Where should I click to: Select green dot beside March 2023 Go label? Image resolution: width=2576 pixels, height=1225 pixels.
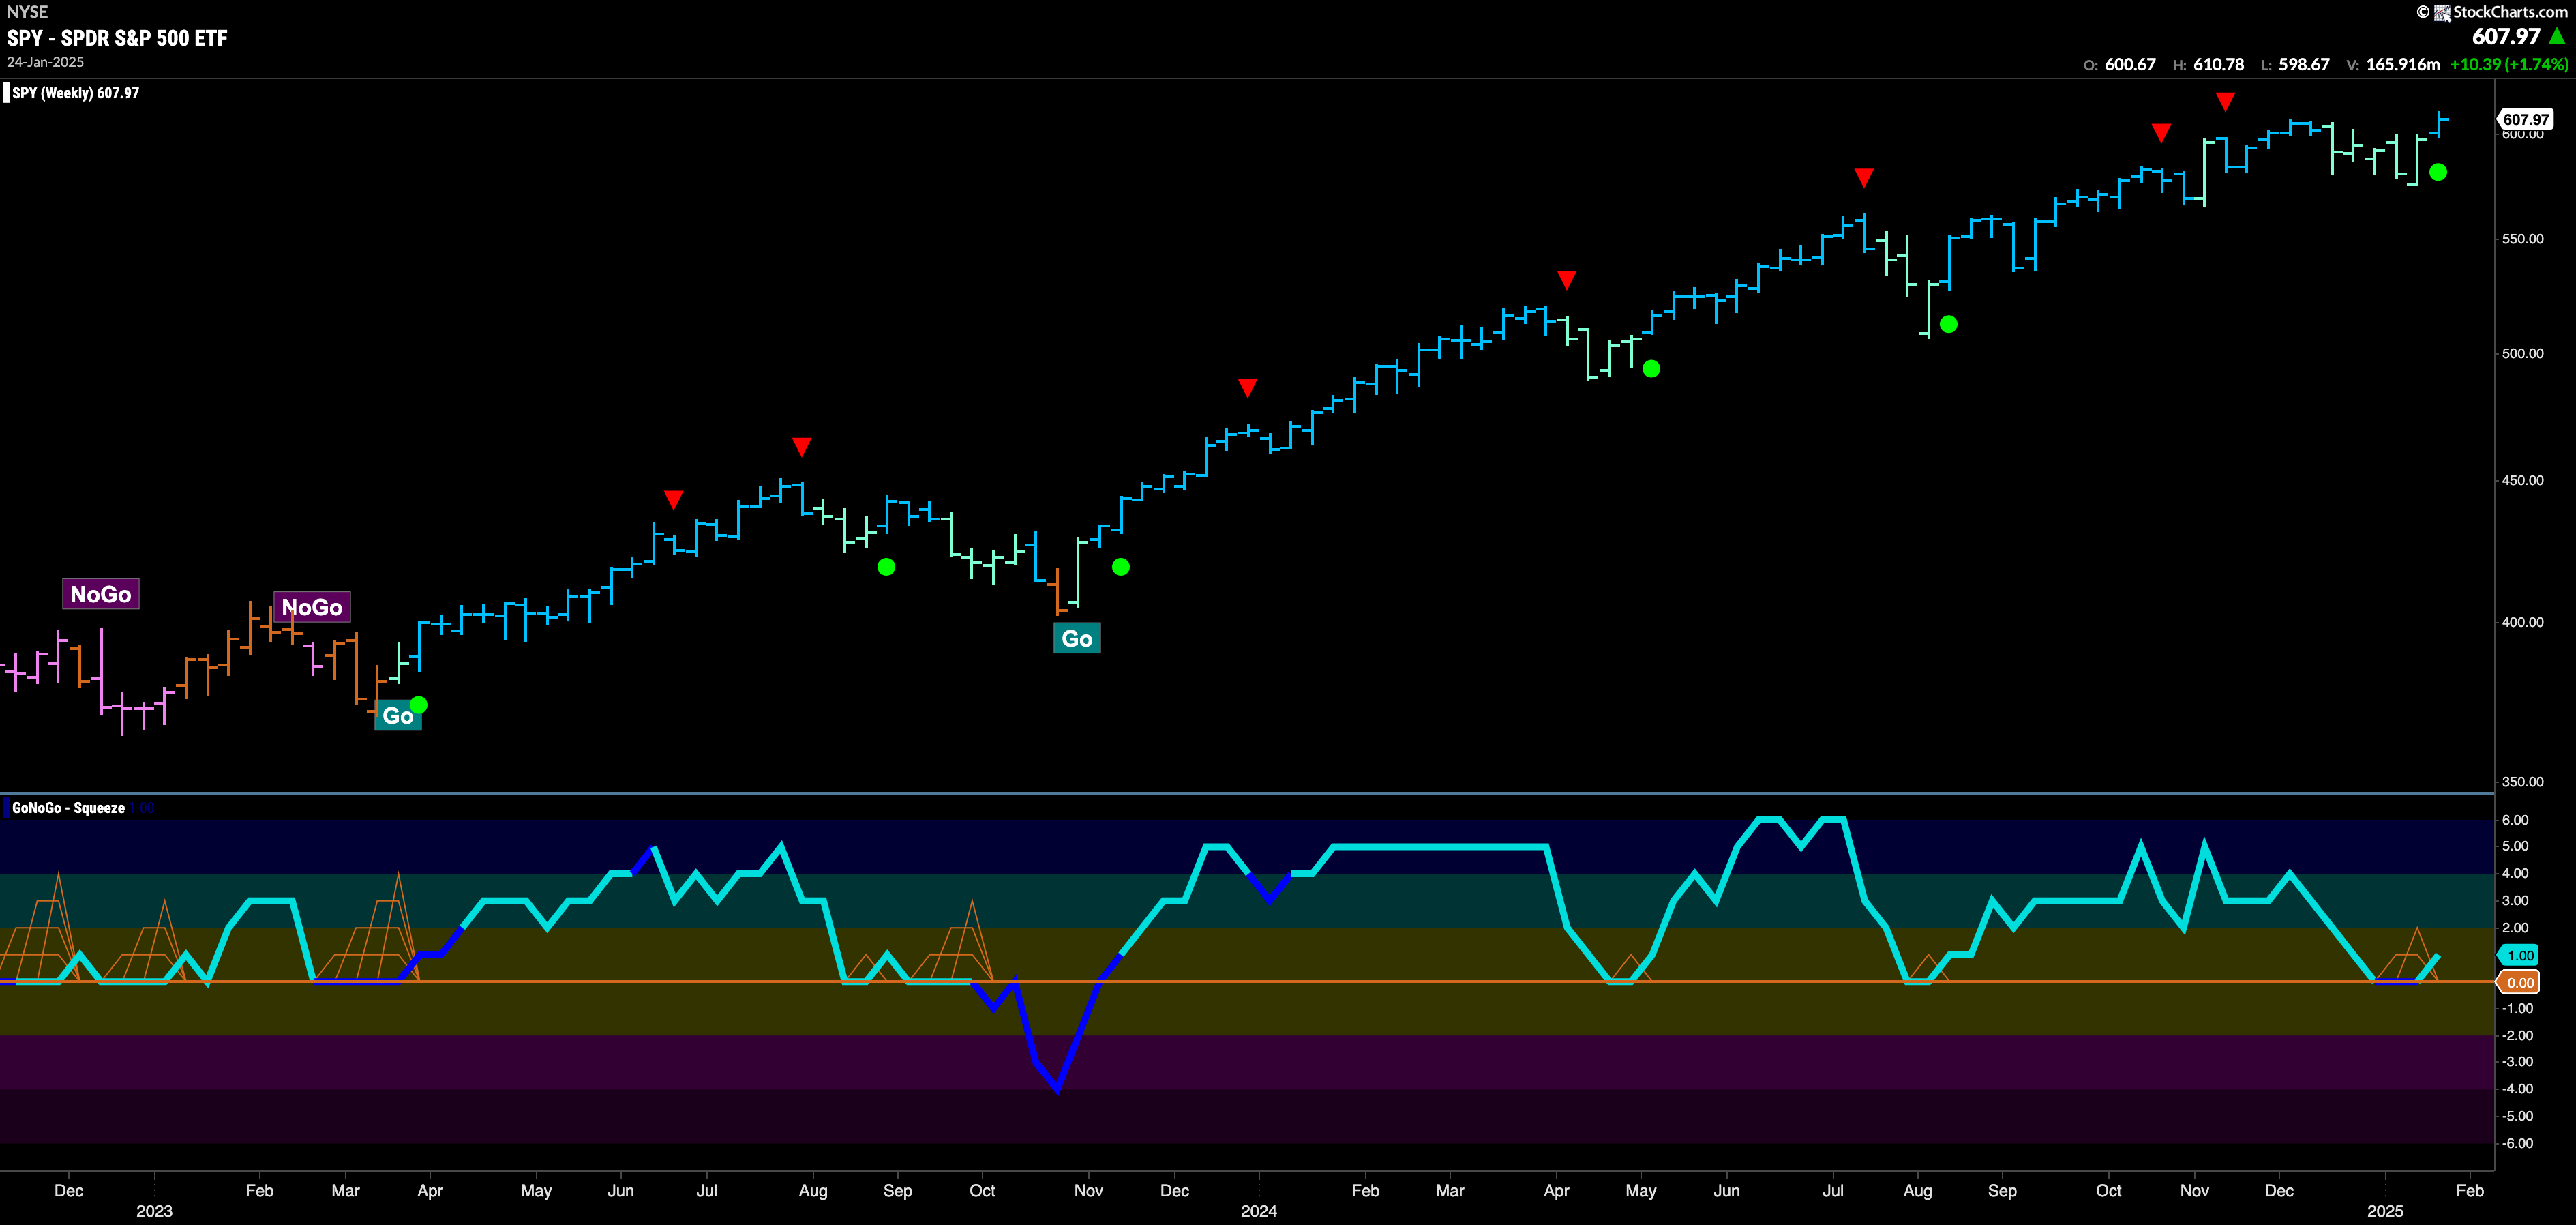(419, 705)
